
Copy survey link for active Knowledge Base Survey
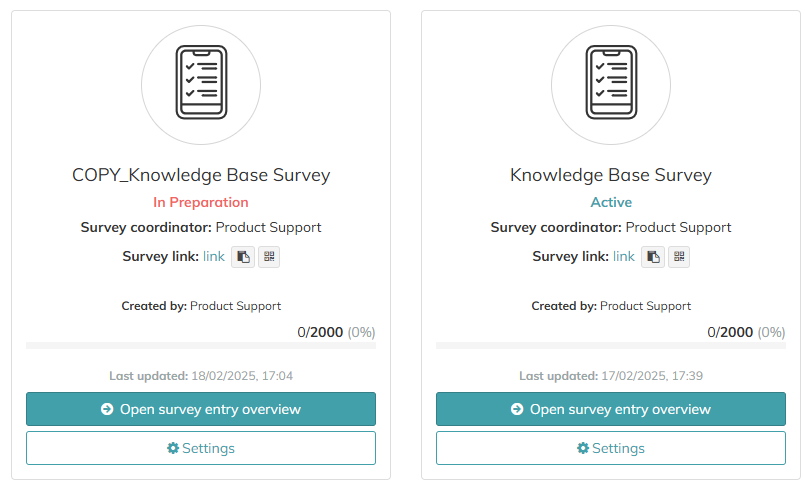(652, 257)
